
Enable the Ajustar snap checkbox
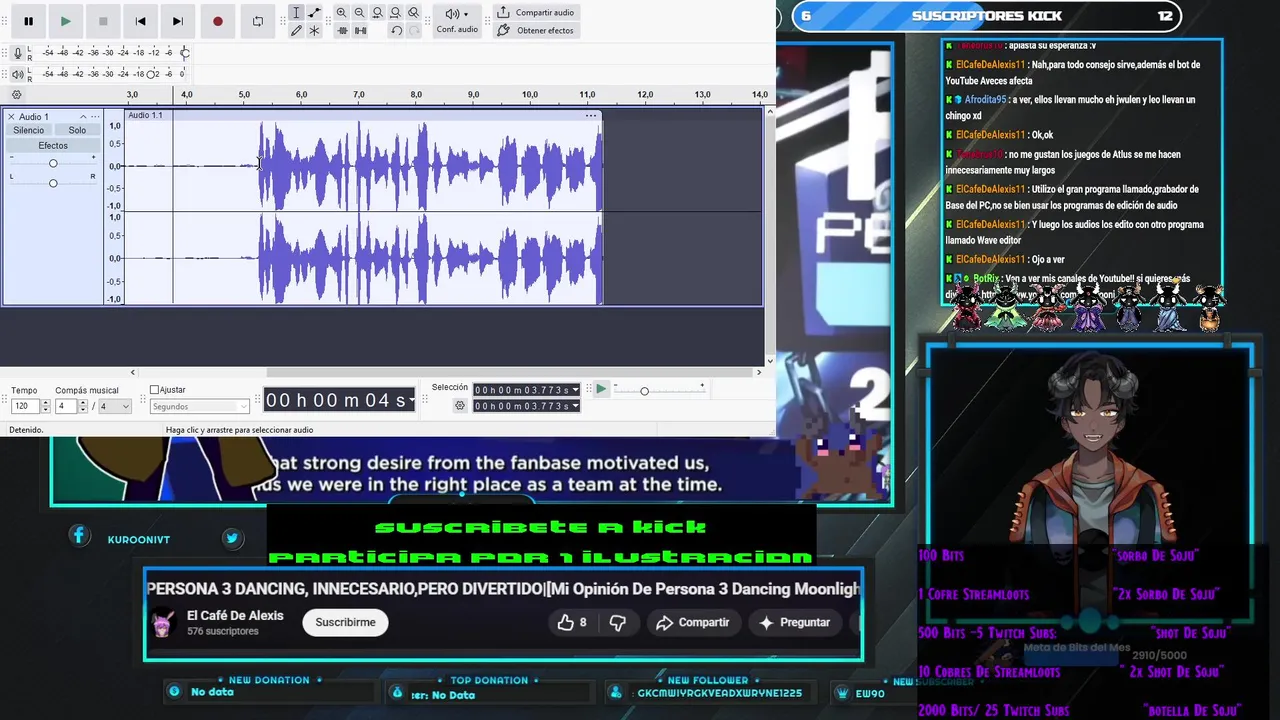(x=154, y=390)
